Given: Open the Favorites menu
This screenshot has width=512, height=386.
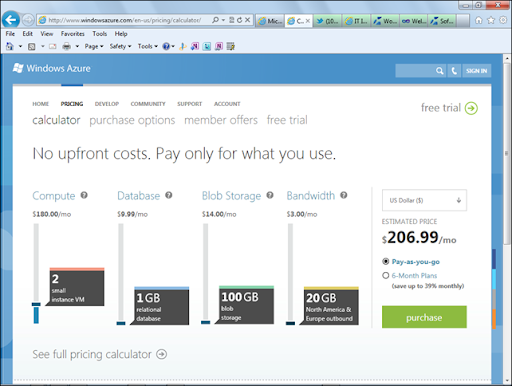Looking at the screenshot, I should (72, 34).
